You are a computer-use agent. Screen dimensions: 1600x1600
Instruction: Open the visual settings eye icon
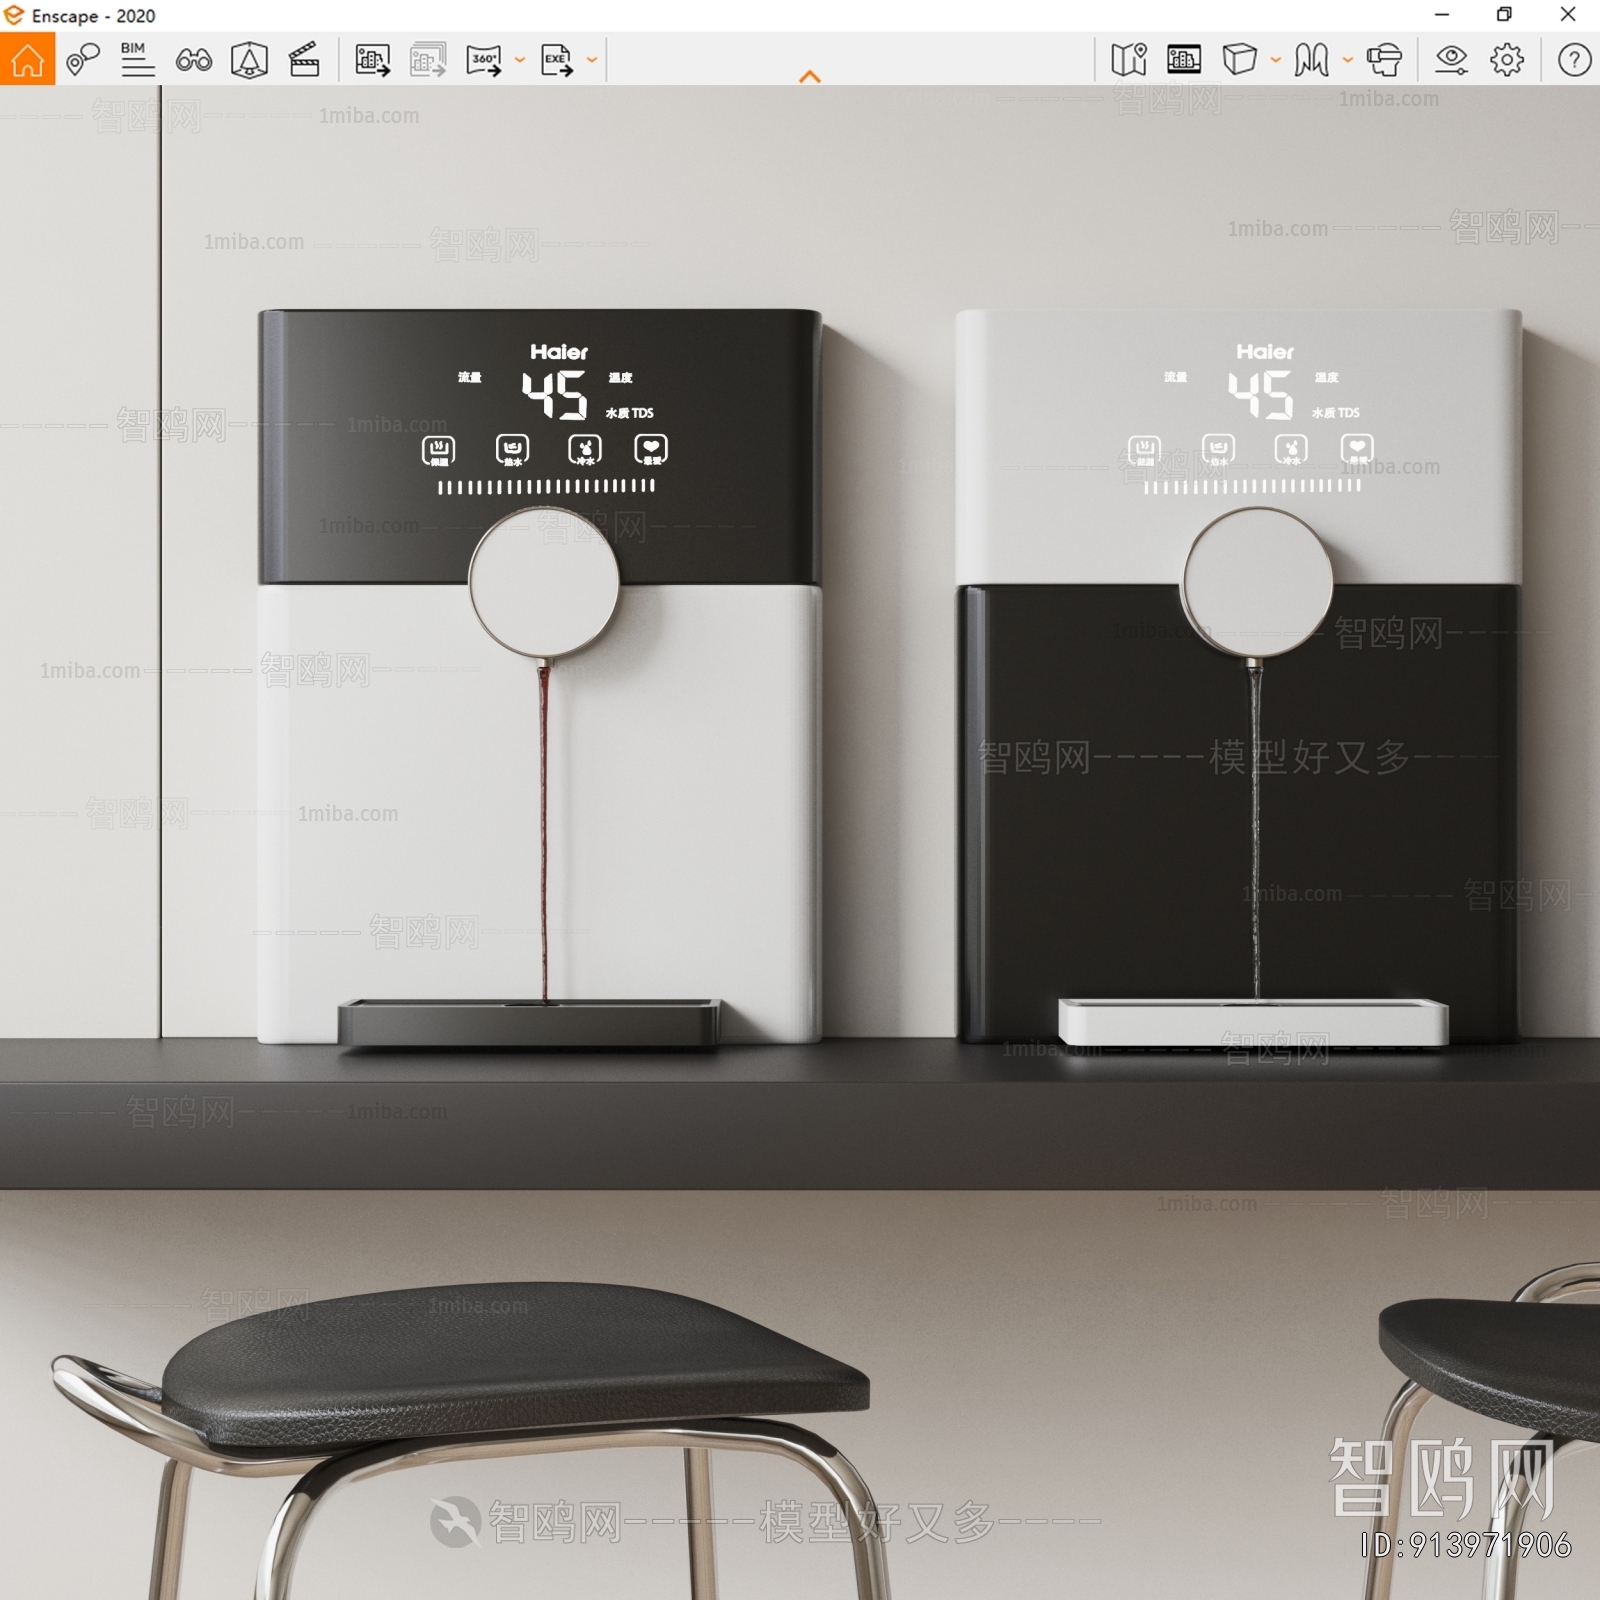coord(1451,60)
